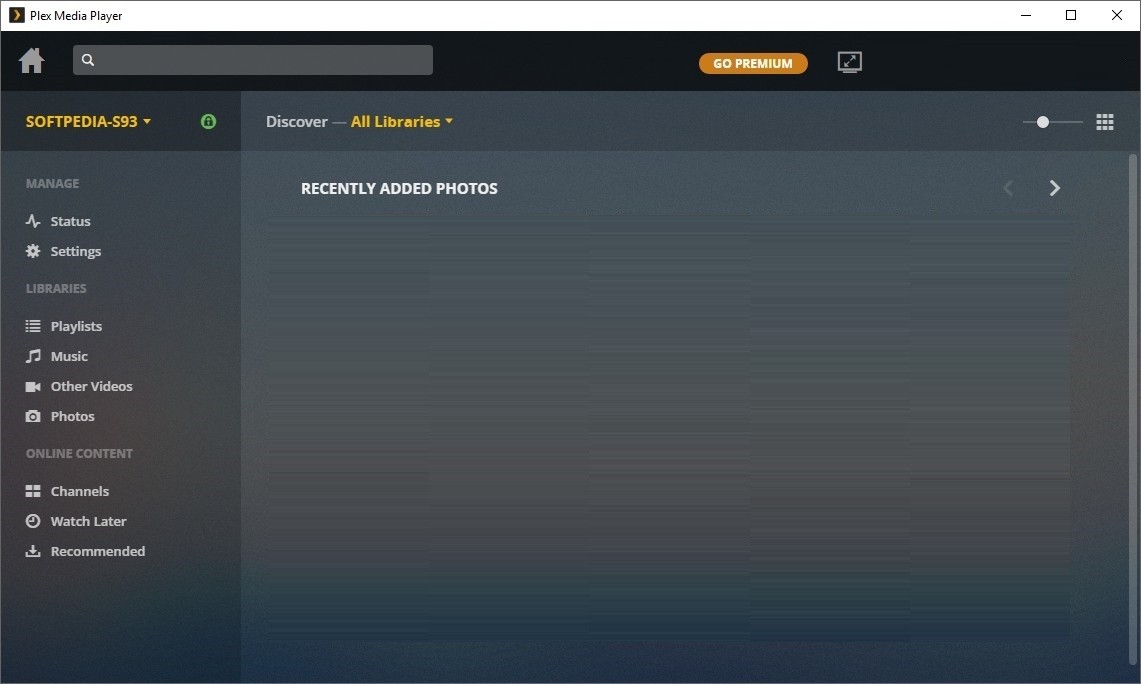The height and width of the screenshot is (684, 1141).
Task: Select the Status activity icon
Action: click(x=33, y=220)
